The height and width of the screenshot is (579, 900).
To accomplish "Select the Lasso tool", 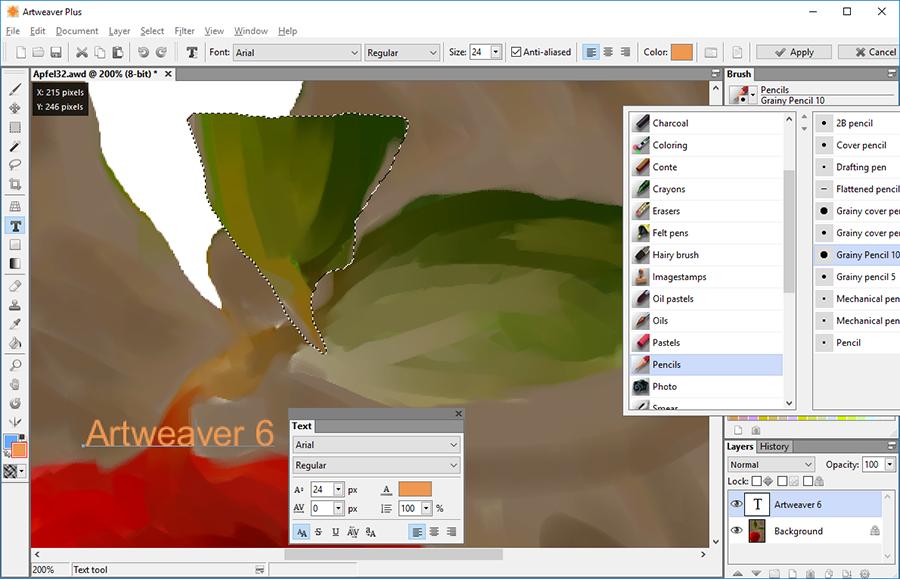I will (15, 165).
